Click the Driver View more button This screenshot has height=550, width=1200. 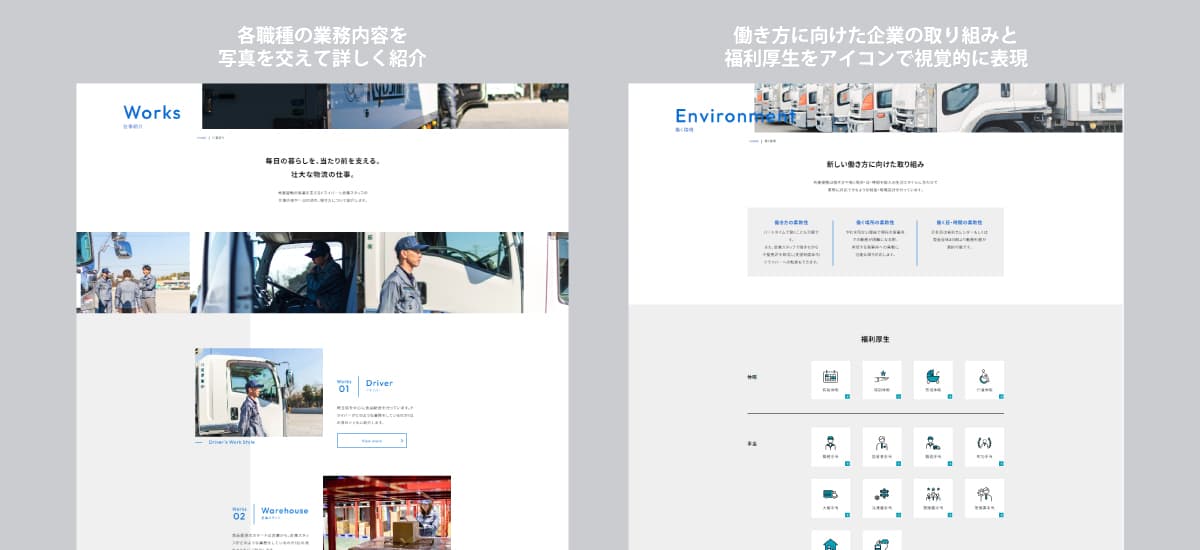(371, 440)
